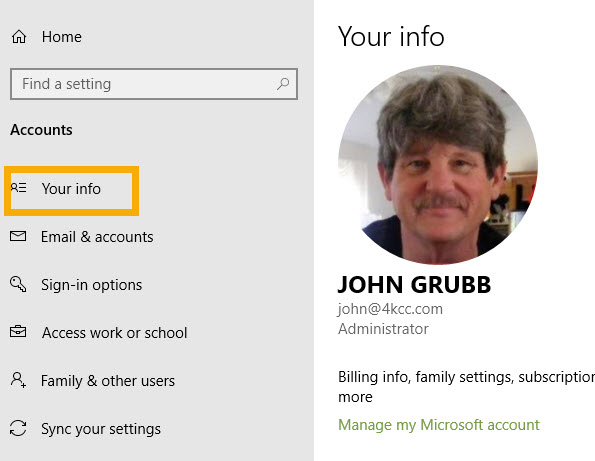Open the Home settings page
The image size is (595, 461).
click(61, 37)
